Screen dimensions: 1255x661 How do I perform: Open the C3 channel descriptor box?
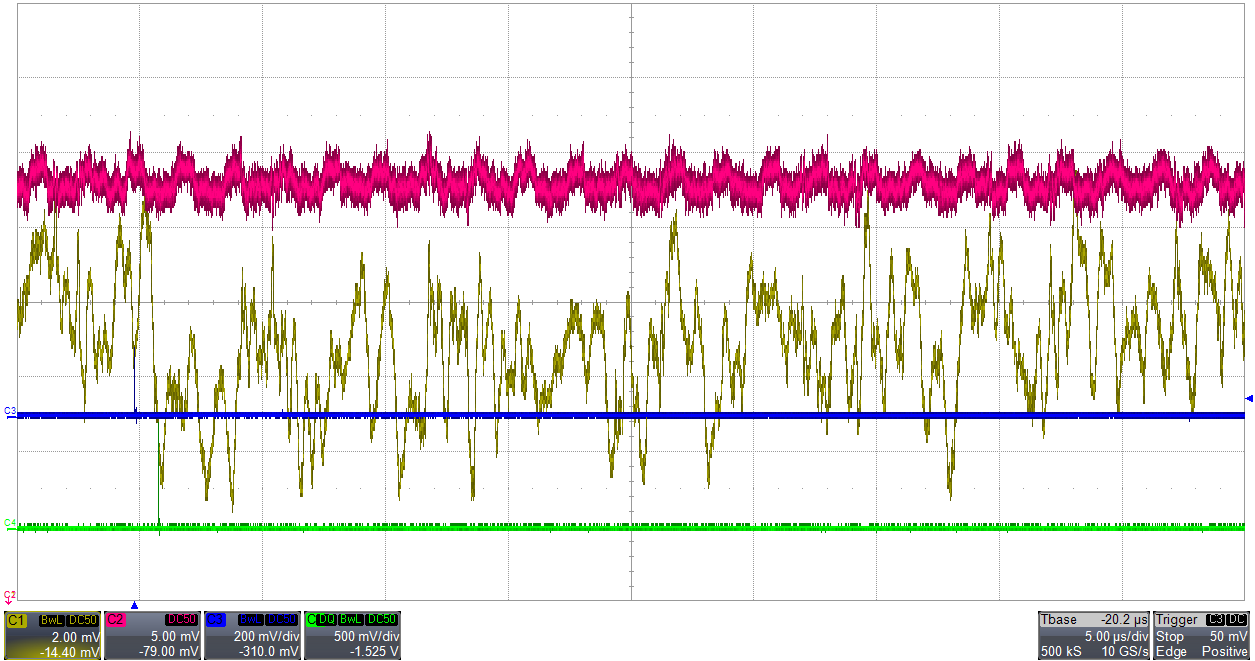point(252,635)
